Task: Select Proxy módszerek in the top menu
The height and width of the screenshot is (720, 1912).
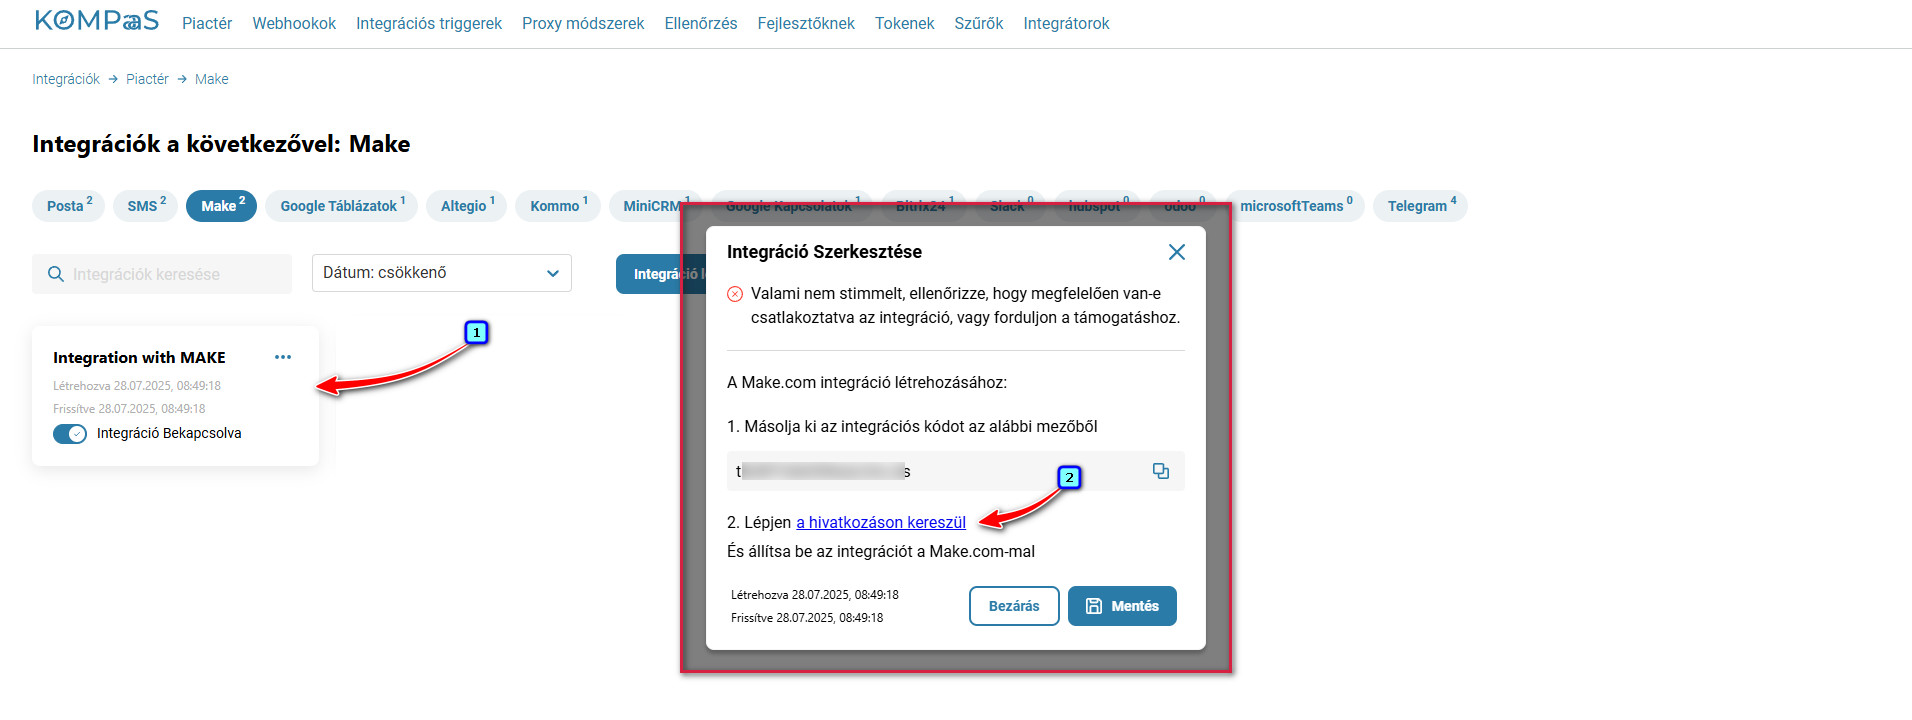Action: [x=583, y=23]
